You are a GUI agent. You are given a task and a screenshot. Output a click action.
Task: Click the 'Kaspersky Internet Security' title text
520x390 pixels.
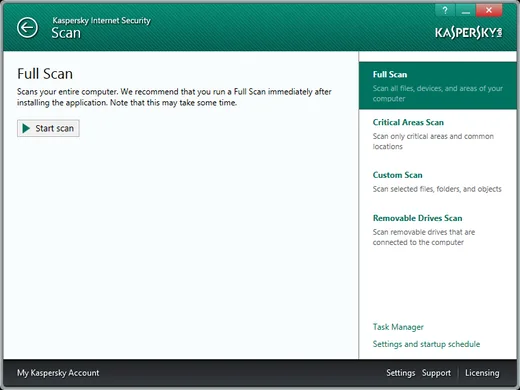click(101, 21)
